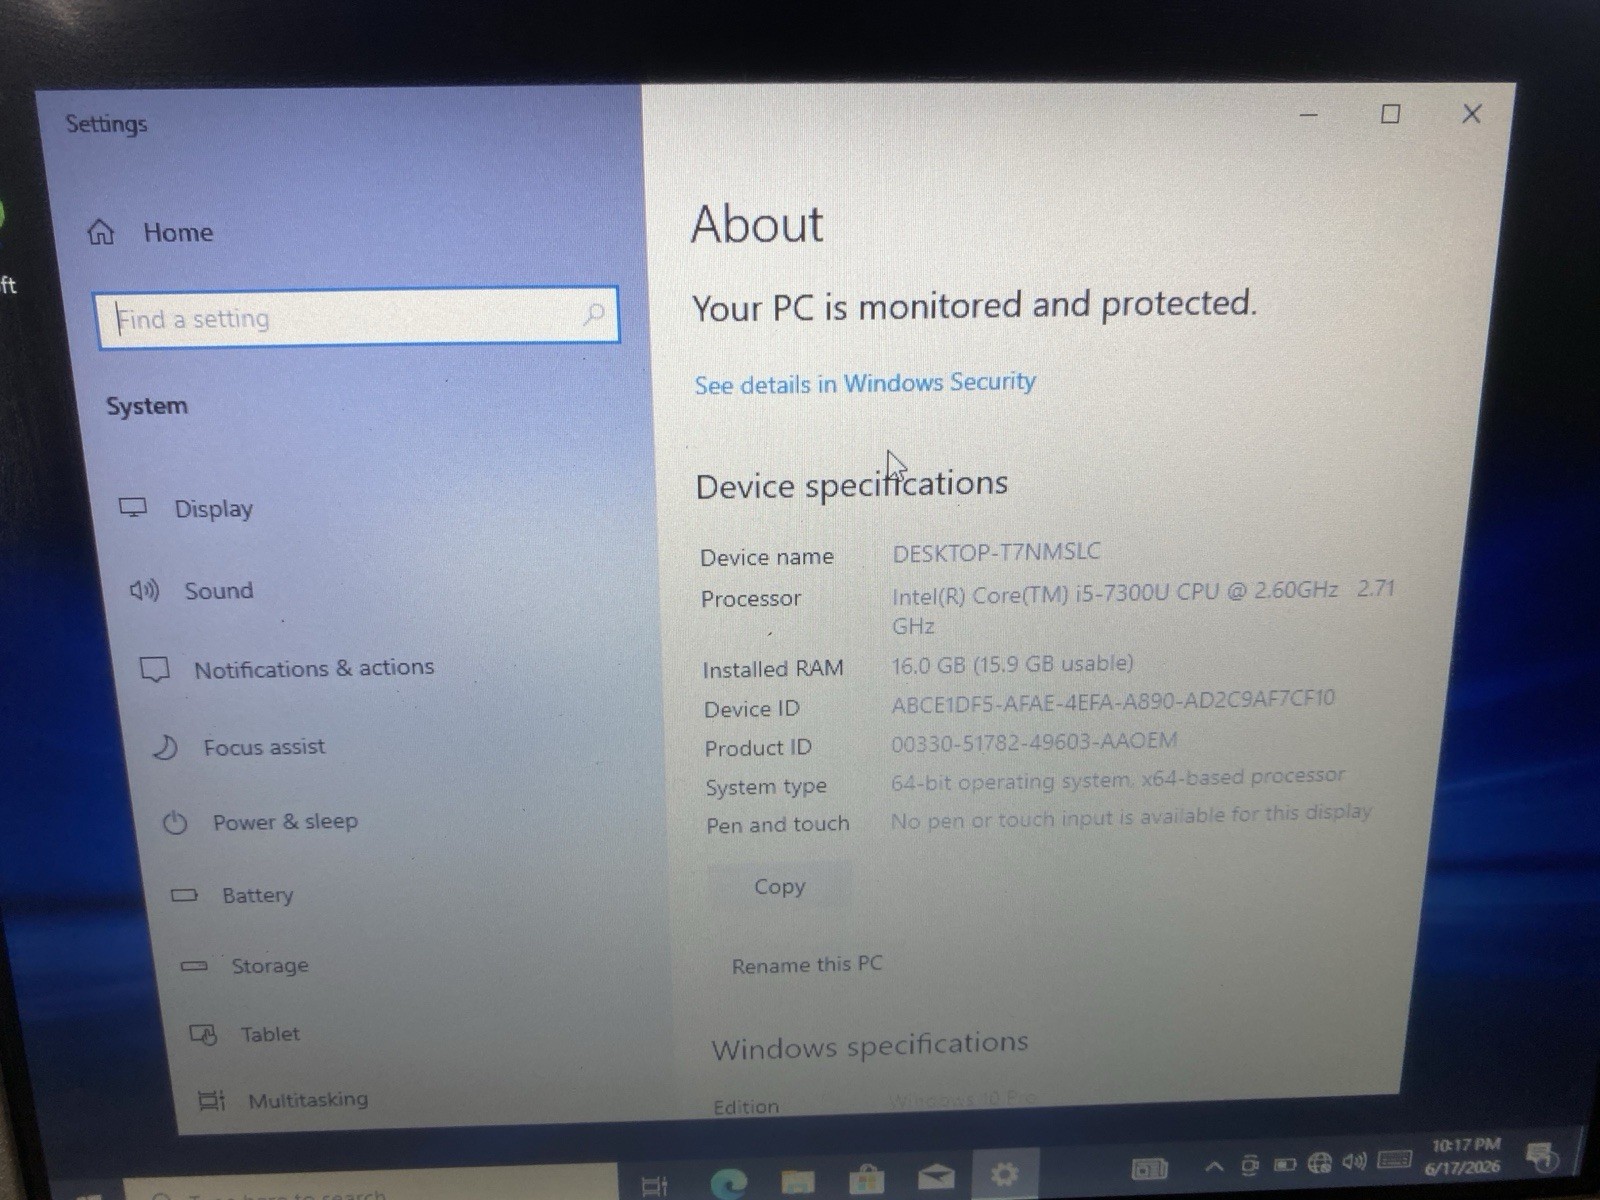The width and height of the screenshot is (1600, 1200).
Task: Open Task View from taskbar
Action: [x=654, y=1185]
